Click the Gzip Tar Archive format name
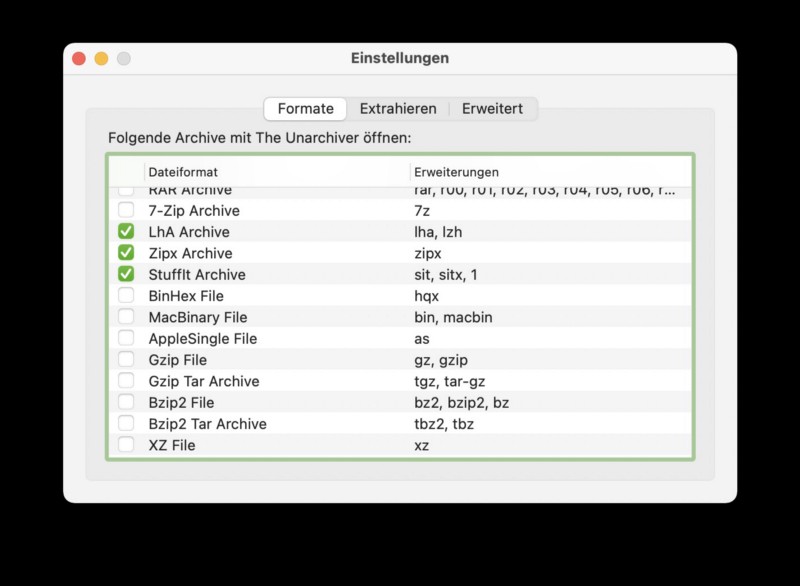Image resolution: width=800 pixels, height=586 pixels. (x=204, y=381)
